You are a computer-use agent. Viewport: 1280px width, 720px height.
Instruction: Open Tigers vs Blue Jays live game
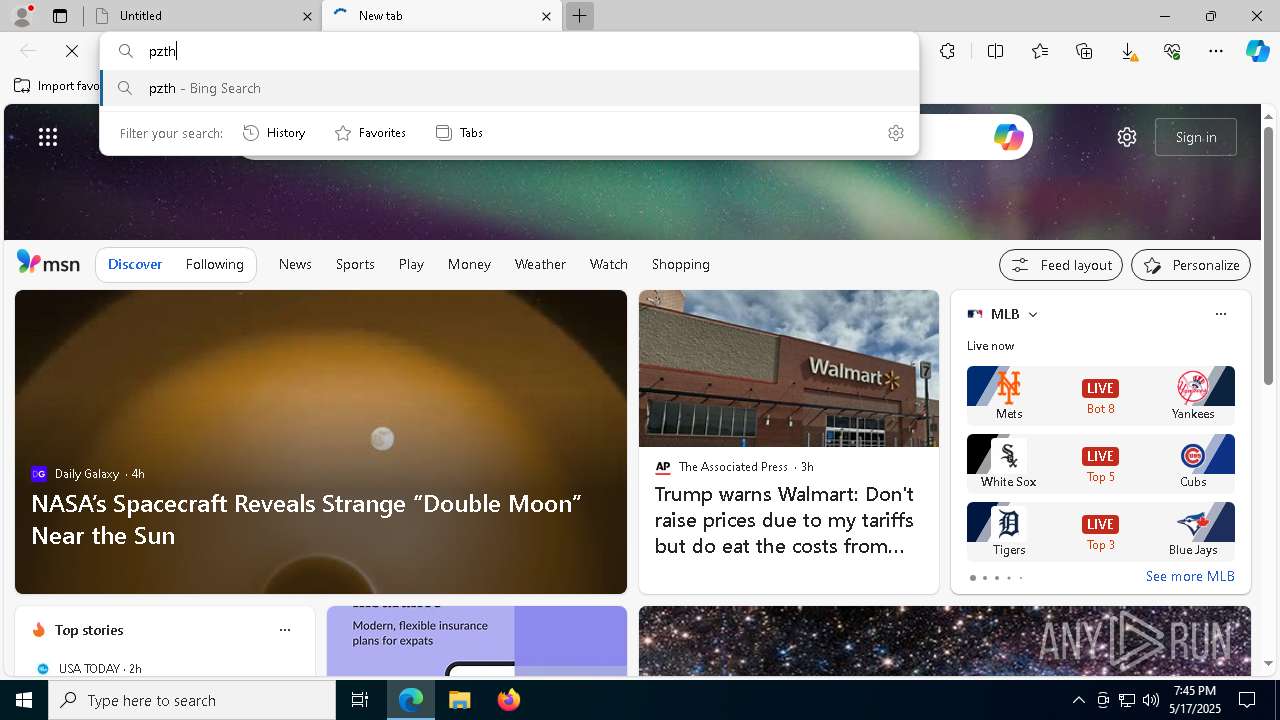pos(1101,531)
